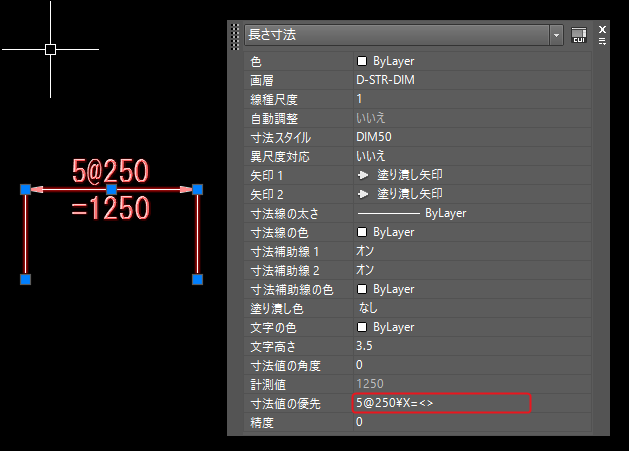Open the CUI customize icon

click(x=579, y=35)
